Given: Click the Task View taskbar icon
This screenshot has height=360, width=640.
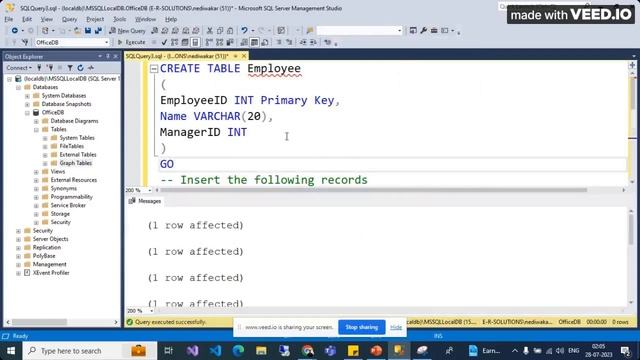Looking at the screenshot, I should pyautogui.click(x=168, y=351).
